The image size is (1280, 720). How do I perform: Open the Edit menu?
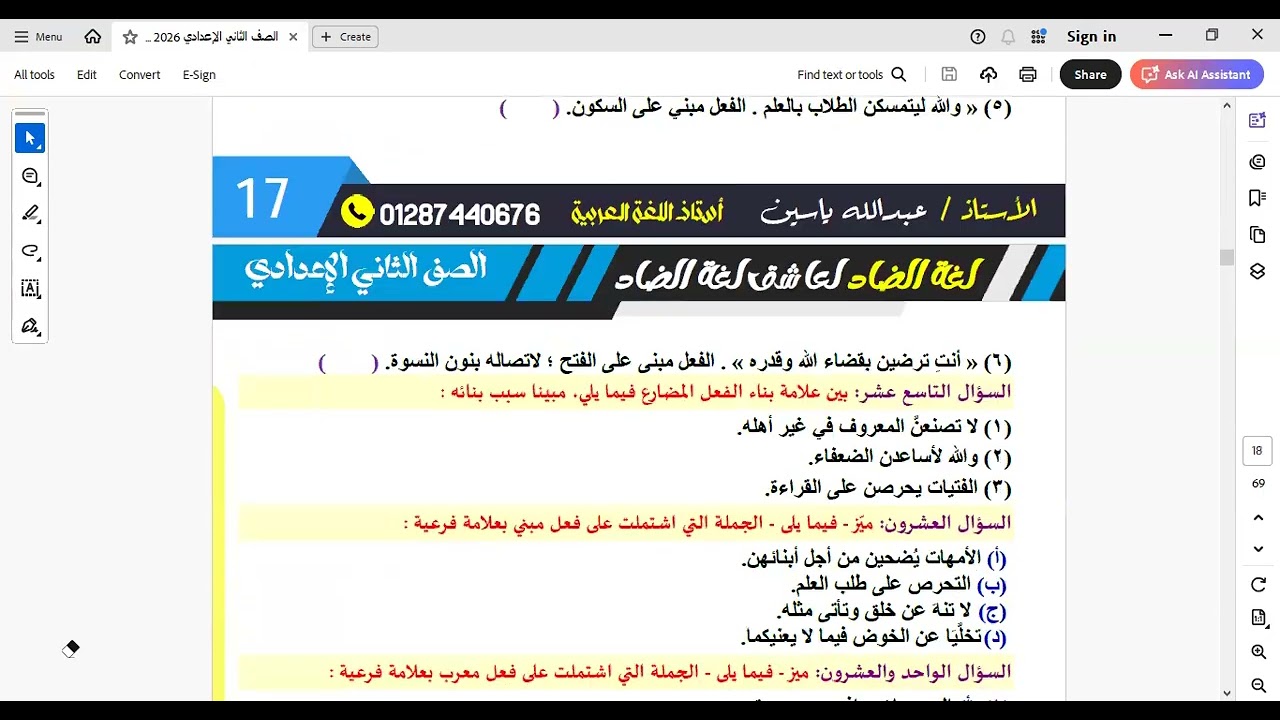coord(87,75)
